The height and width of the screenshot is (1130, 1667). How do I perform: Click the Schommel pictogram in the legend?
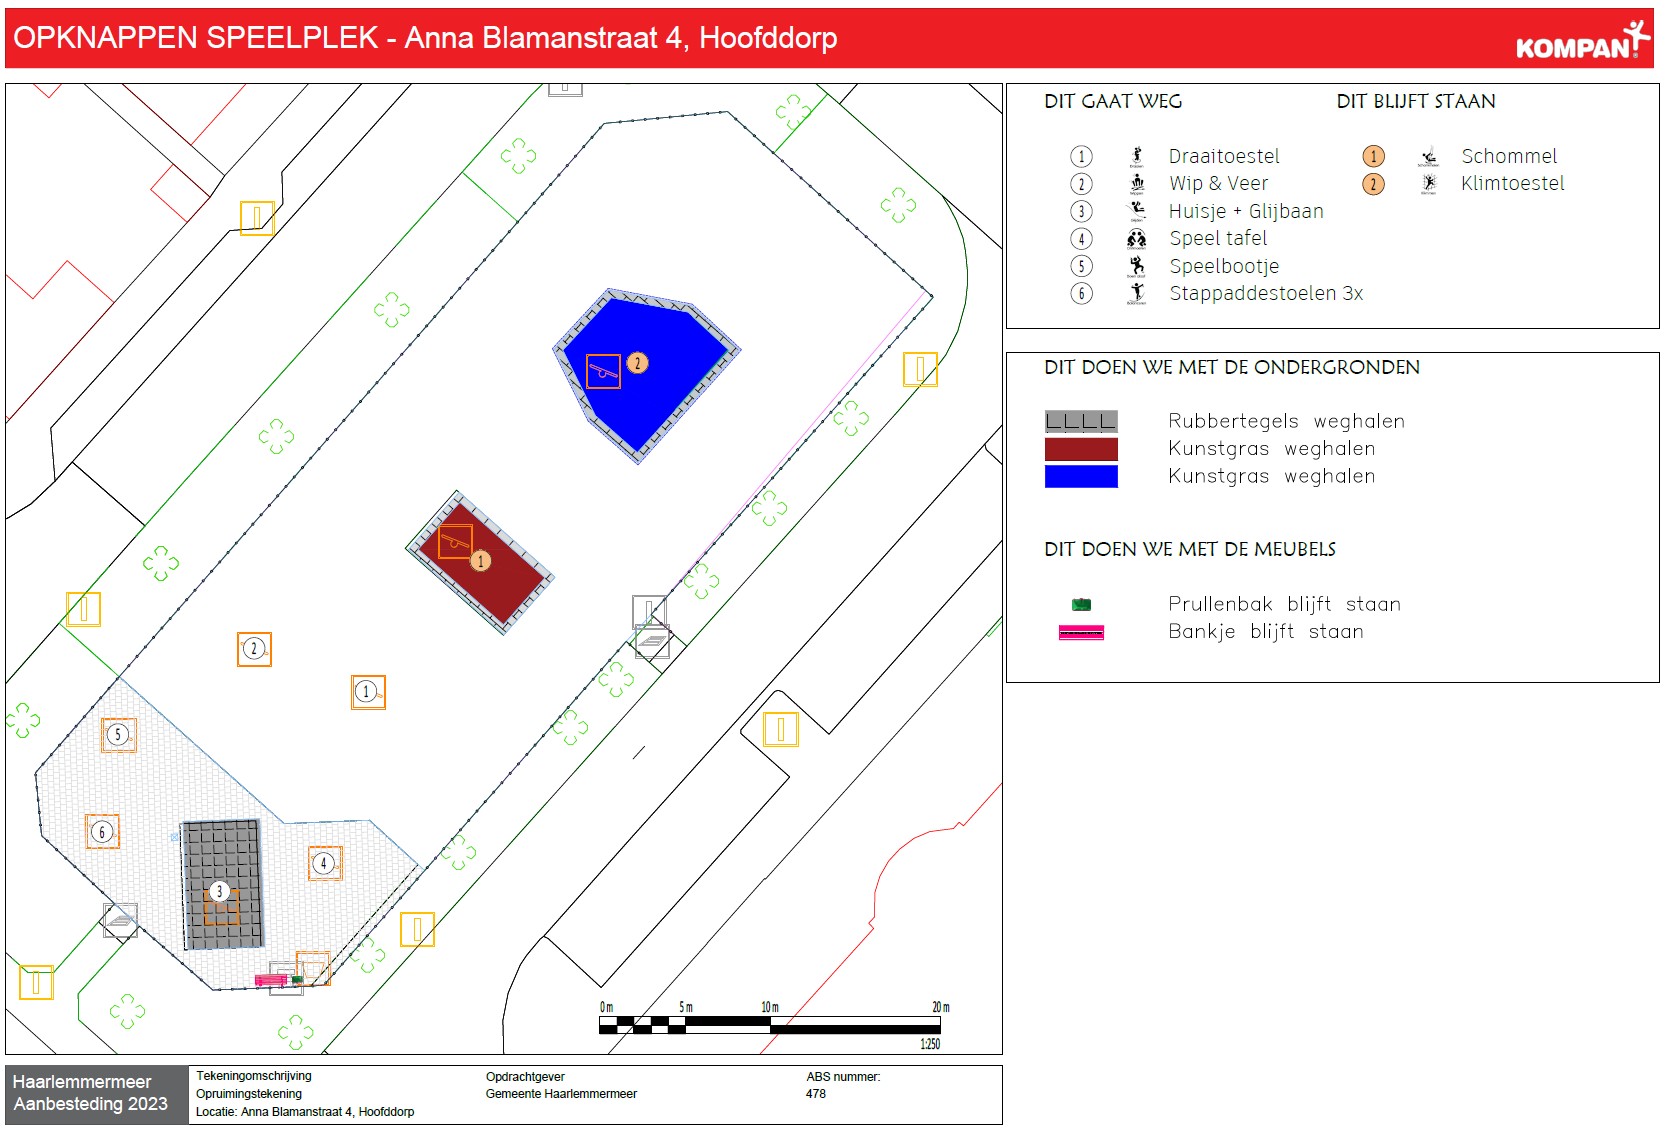(x=1429, y=156)
